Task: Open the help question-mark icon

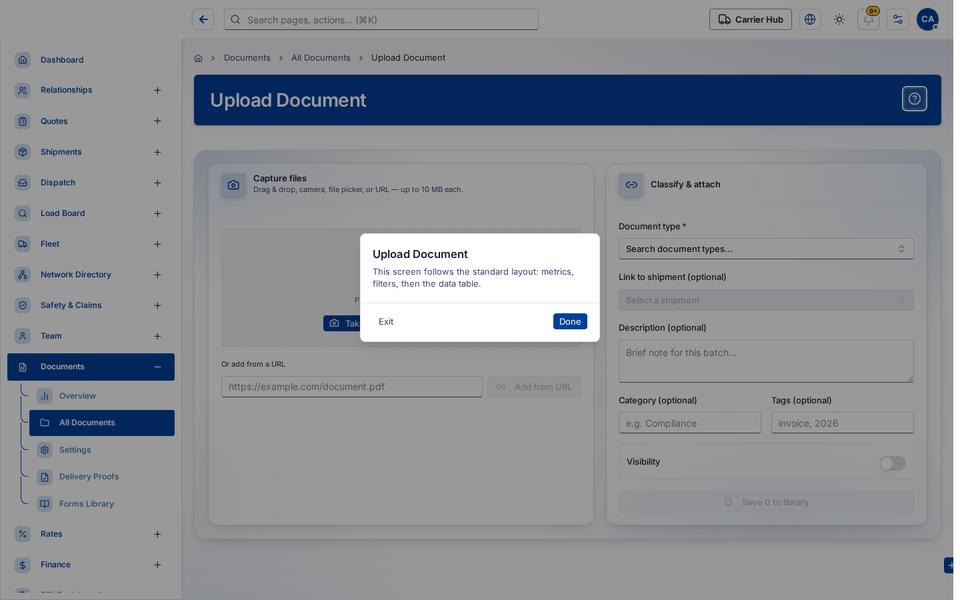Action: pos(914,99)
